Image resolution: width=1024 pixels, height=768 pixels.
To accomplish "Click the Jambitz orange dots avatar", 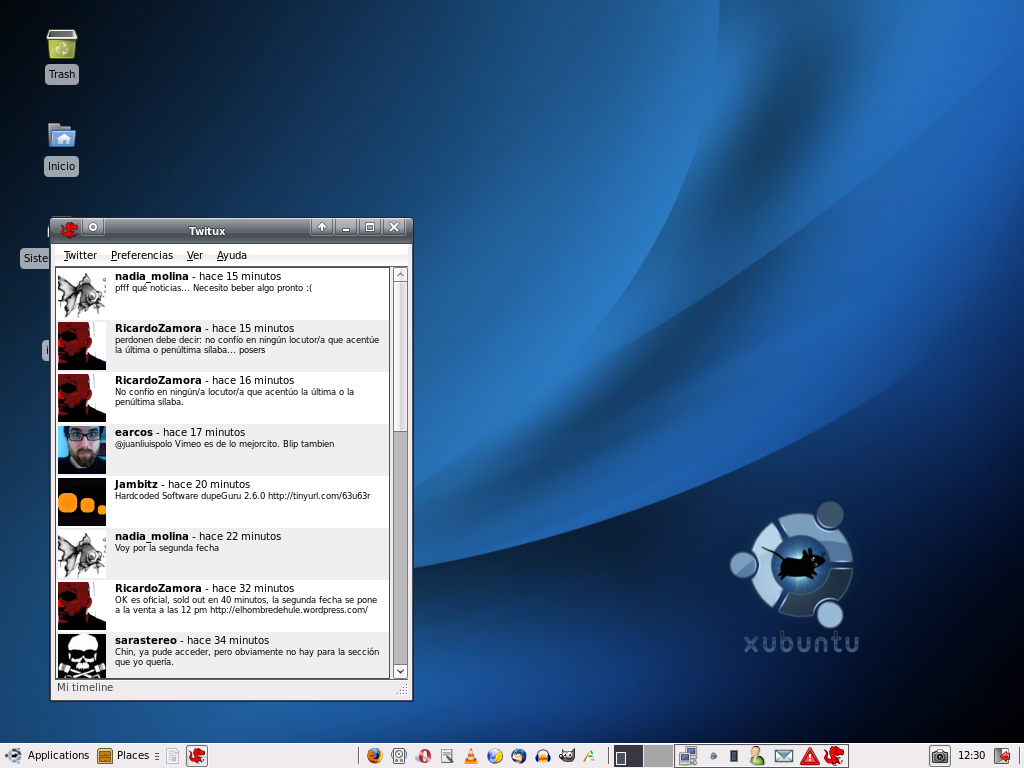I will point(82,502).
